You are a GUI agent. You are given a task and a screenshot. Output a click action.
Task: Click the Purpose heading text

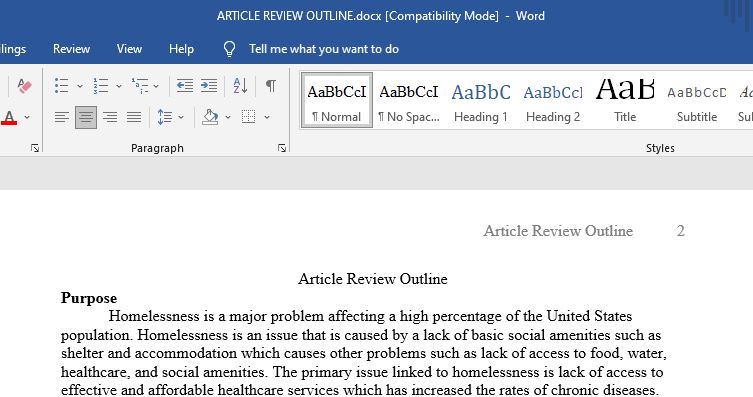89,298
